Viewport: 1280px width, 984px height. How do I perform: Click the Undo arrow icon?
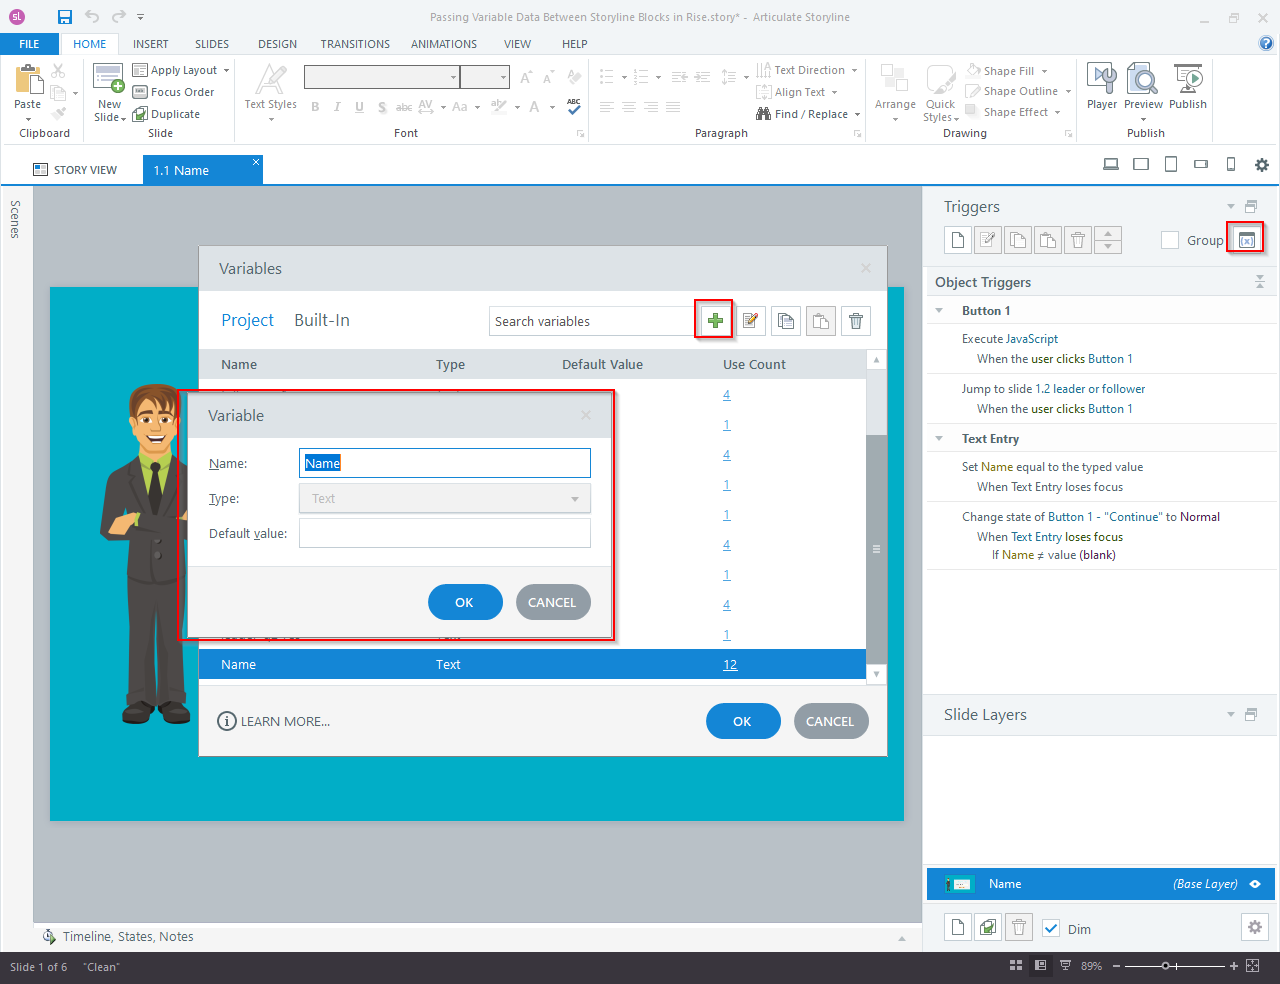tap(92, 17)
